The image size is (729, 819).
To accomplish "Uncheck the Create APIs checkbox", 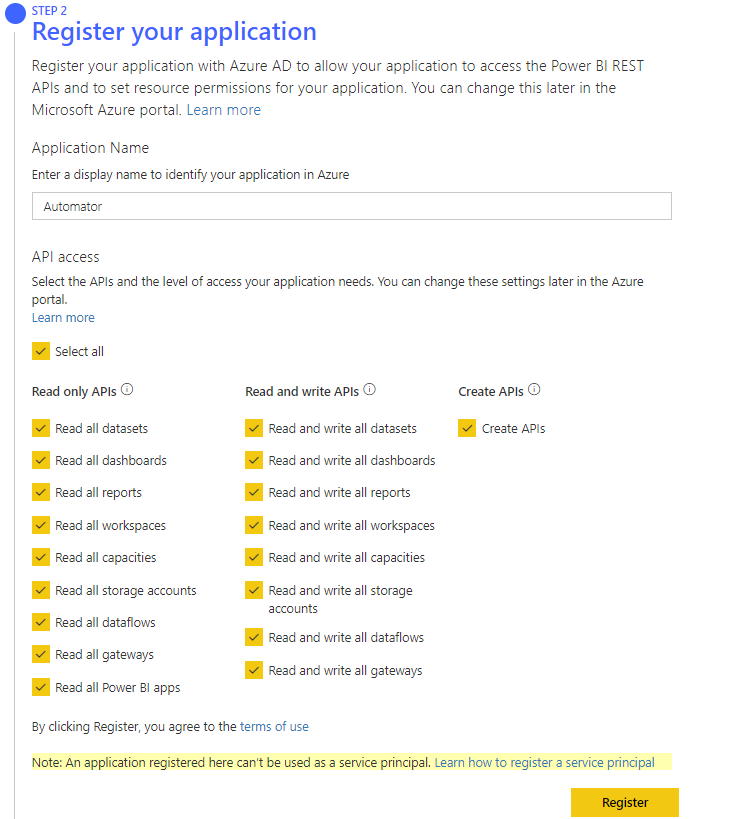I will [467, 428].
